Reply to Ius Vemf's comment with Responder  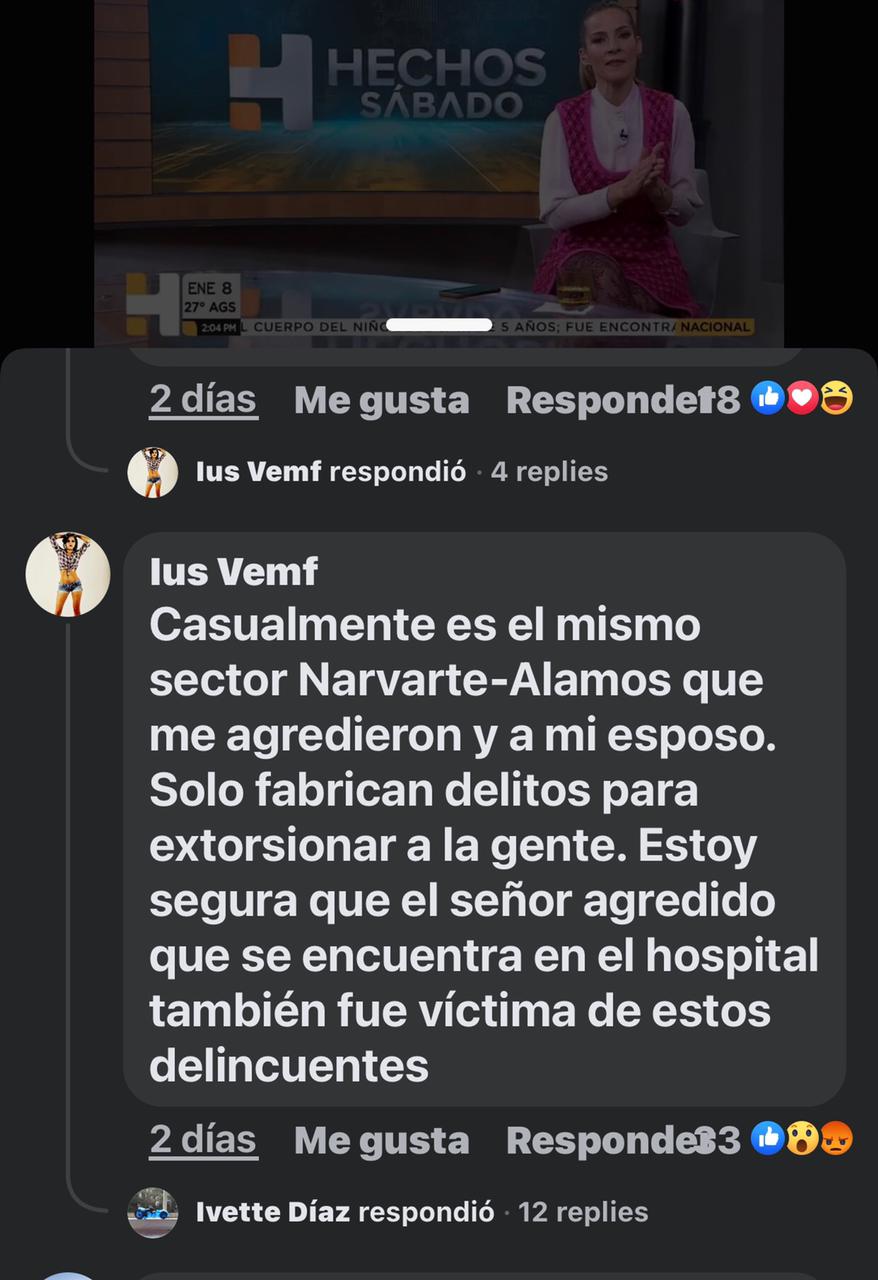605,1140
